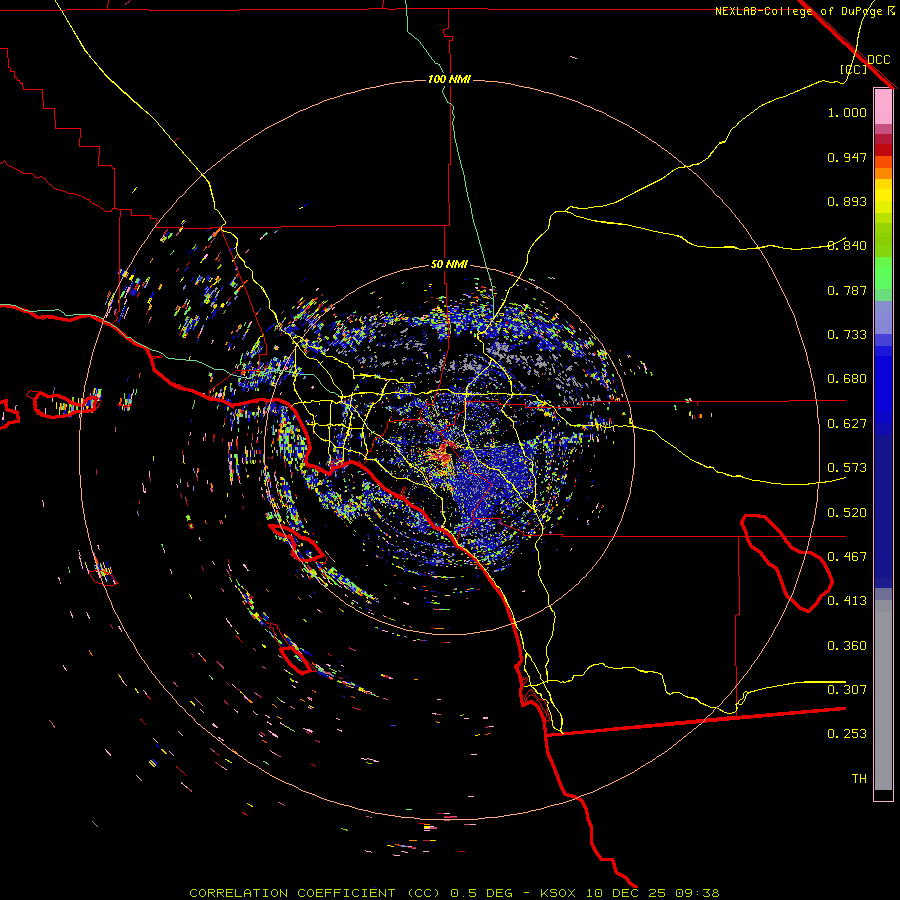The width and height of the screenshot is (900, 900).
Task: Click the 50 NMI range ring label
Action: pyautogui.click(x=449, y=265)
